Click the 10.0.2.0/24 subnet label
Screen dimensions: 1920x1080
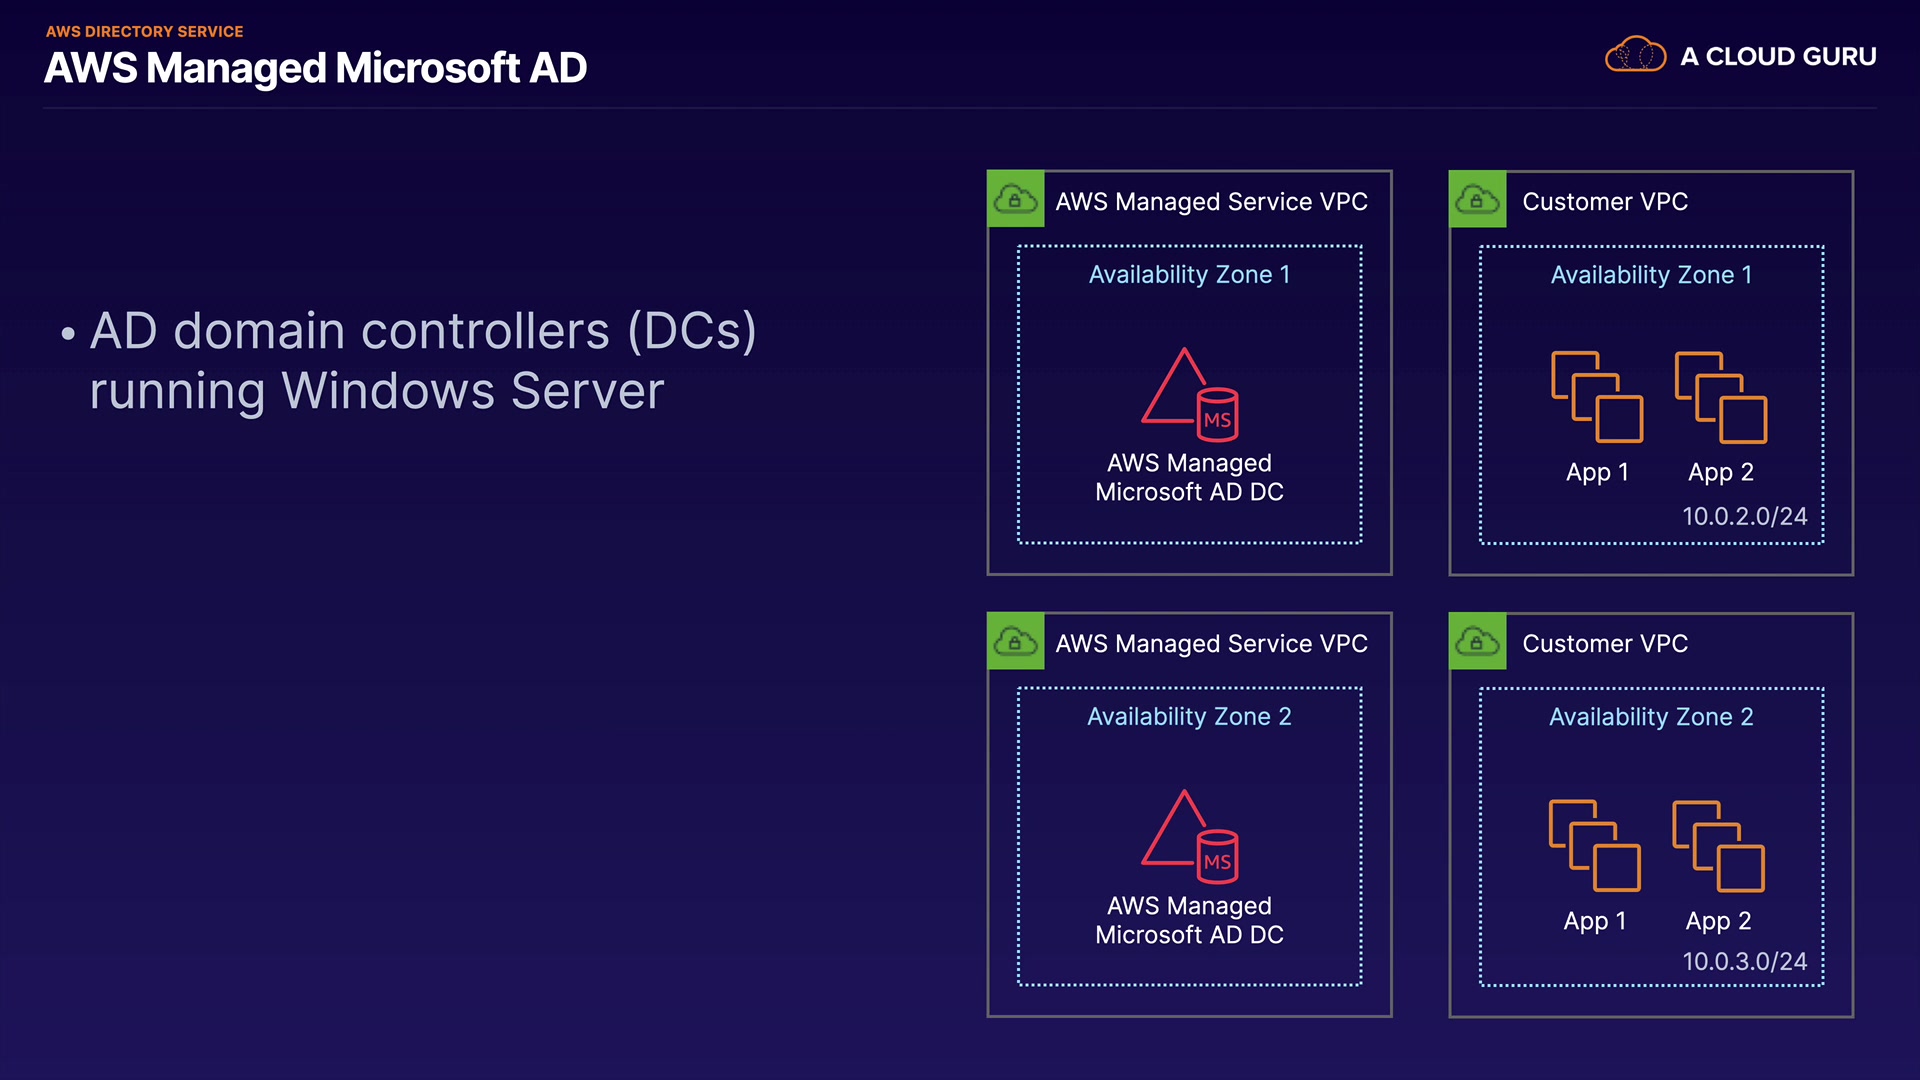1744,516
